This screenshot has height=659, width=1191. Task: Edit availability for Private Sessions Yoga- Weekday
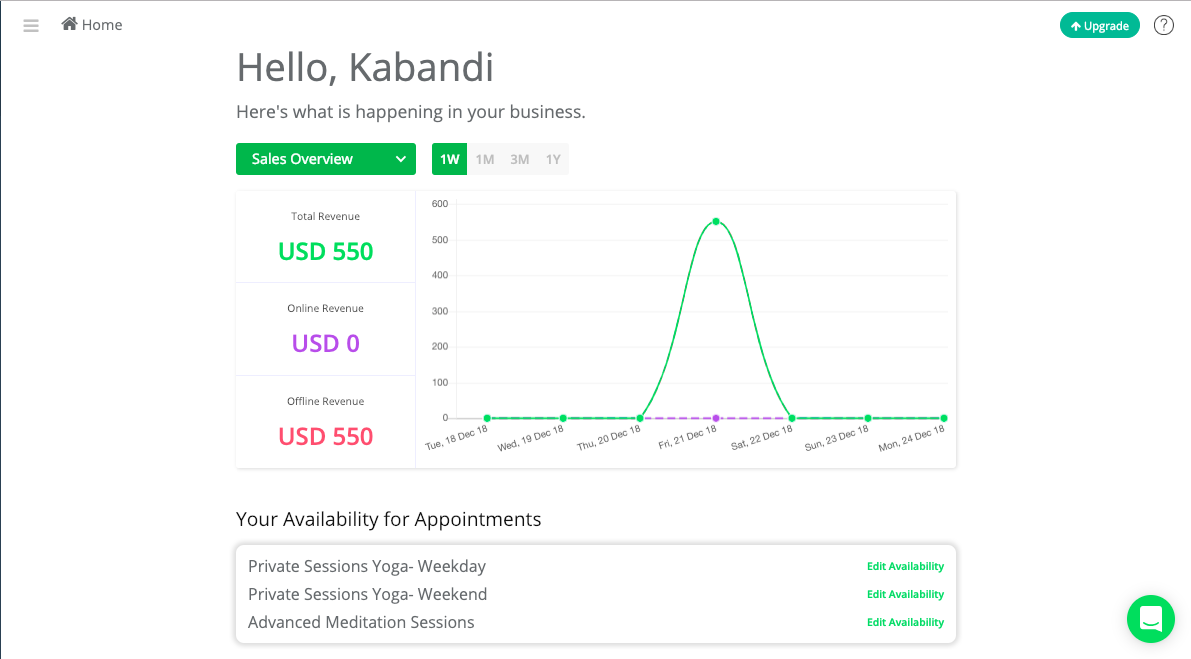point(905,566)
